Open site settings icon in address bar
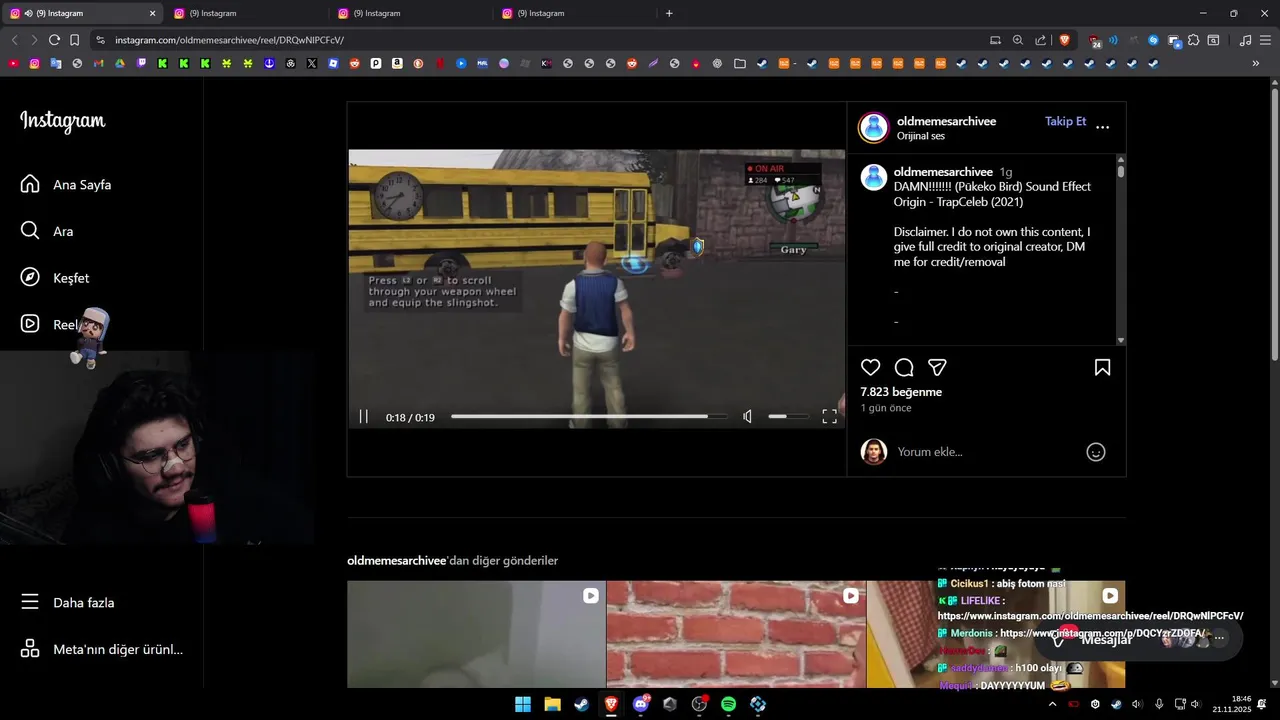 click(x=100, y=40)
